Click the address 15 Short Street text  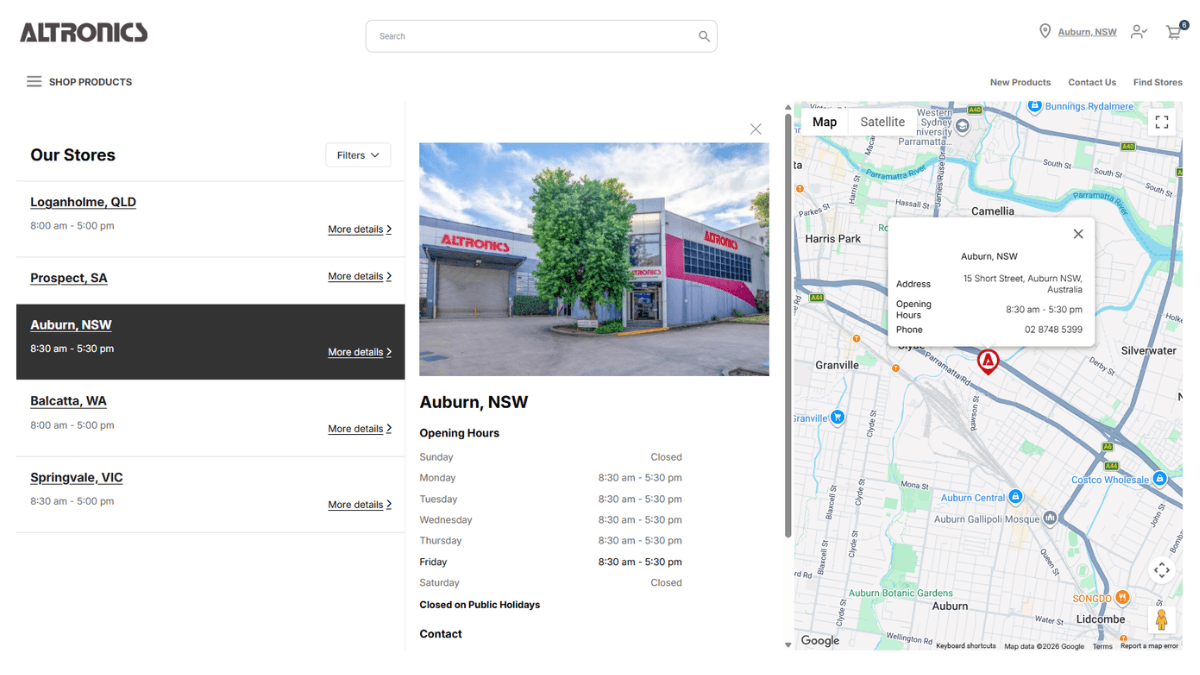tap(1022, 283)
